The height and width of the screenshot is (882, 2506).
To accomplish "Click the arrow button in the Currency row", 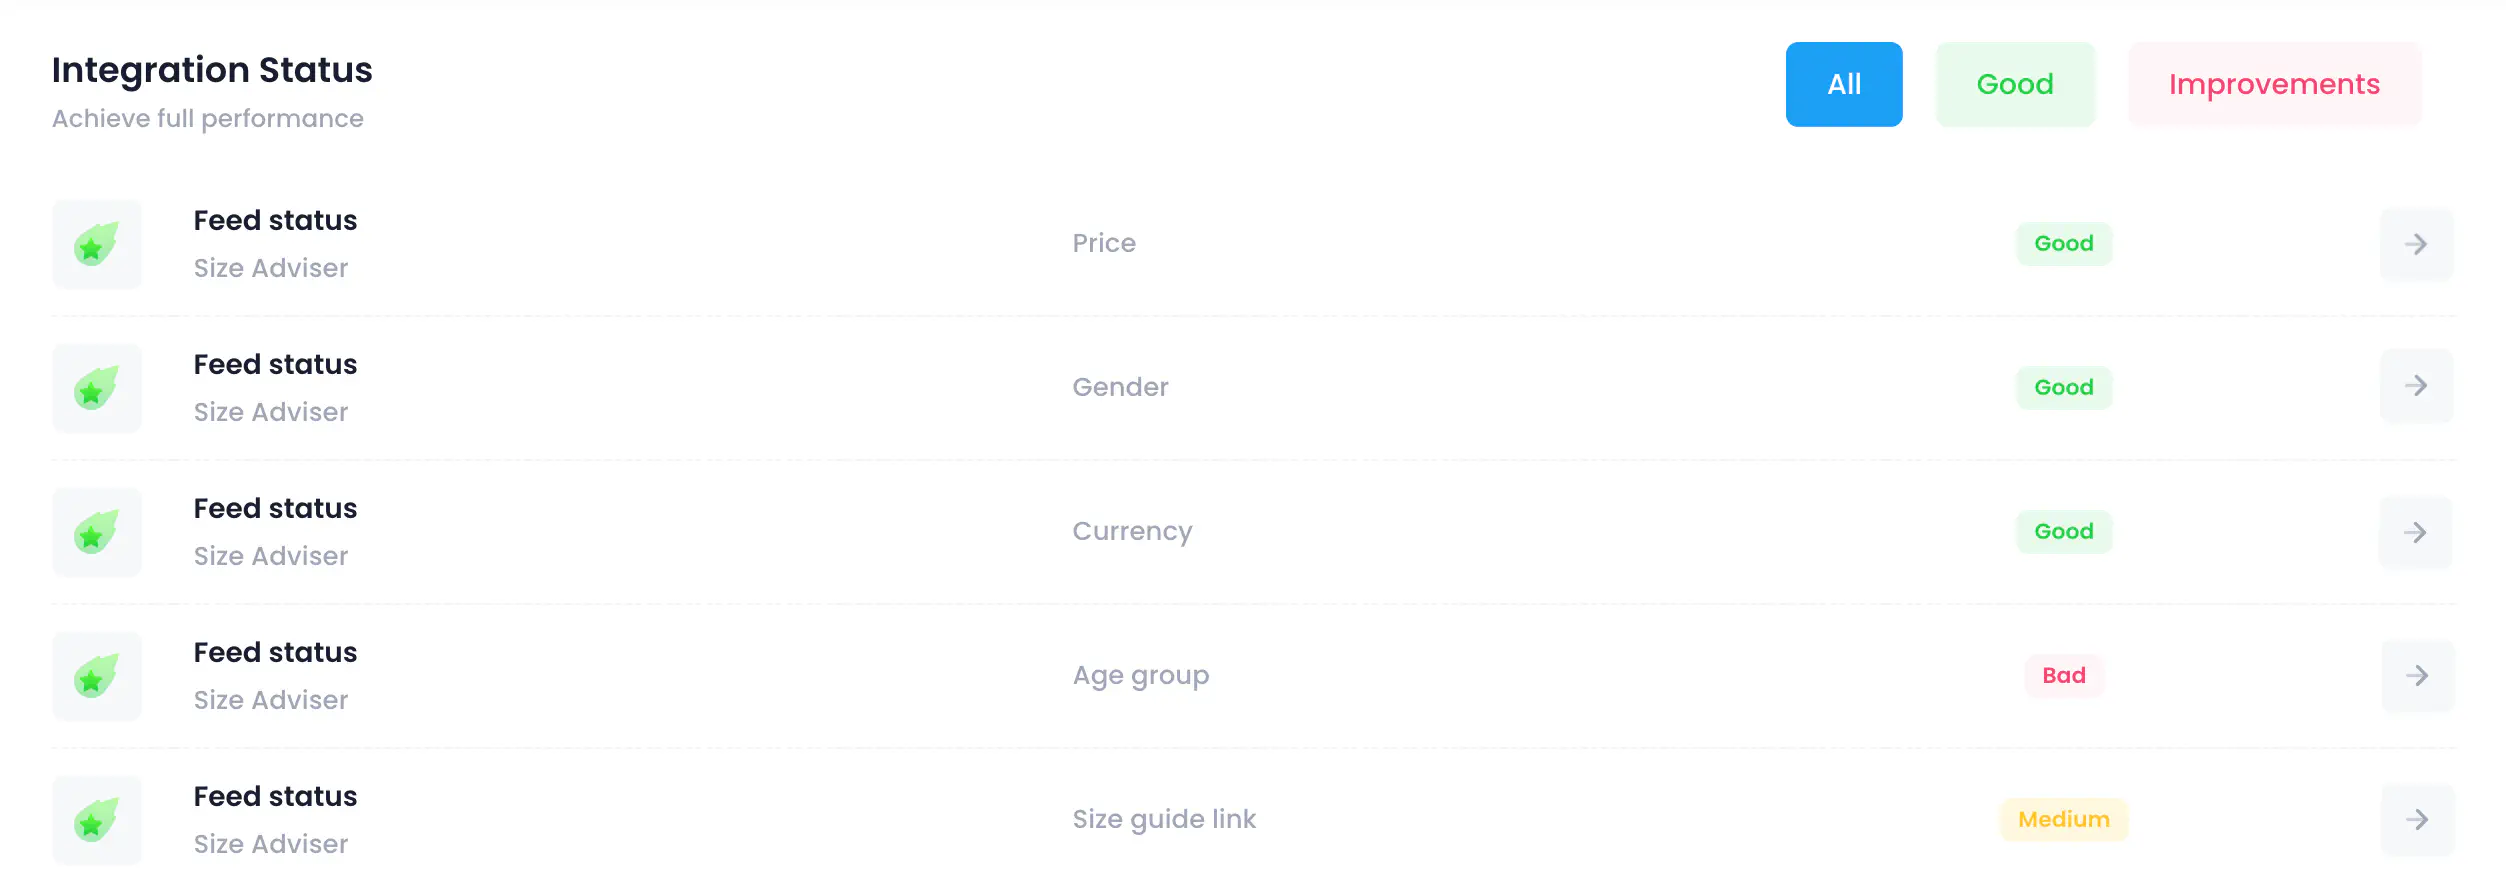I will 2416,532.
